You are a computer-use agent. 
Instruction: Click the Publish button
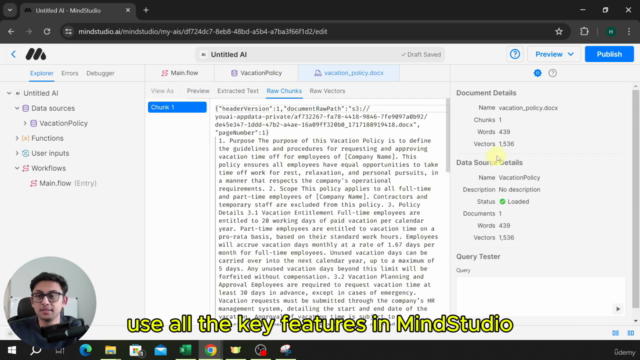[609, 54]
